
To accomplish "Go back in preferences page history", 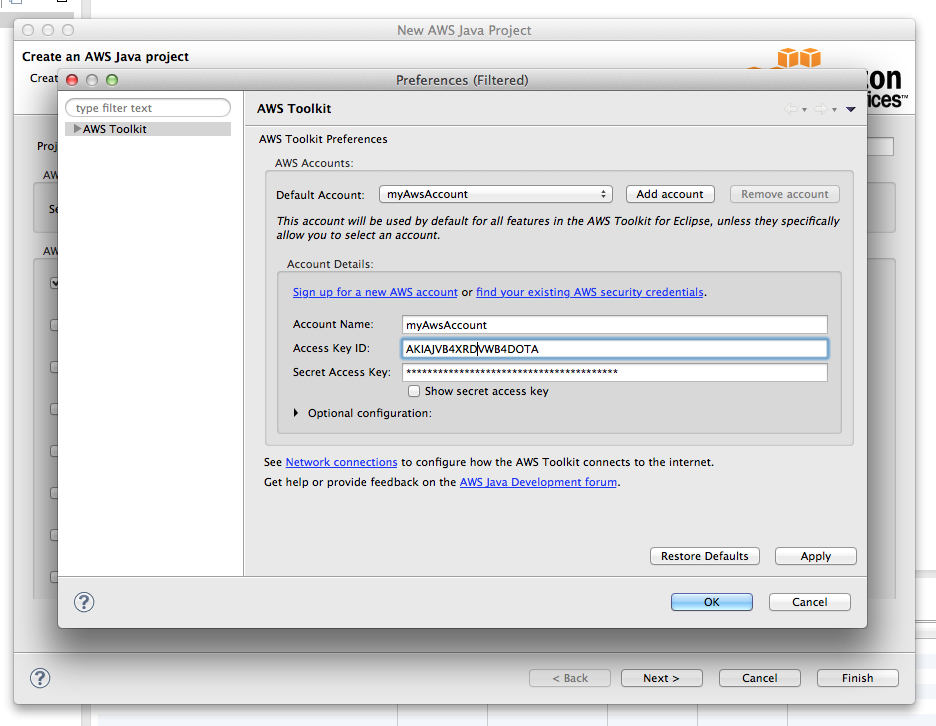I will (x=791, y=109).
